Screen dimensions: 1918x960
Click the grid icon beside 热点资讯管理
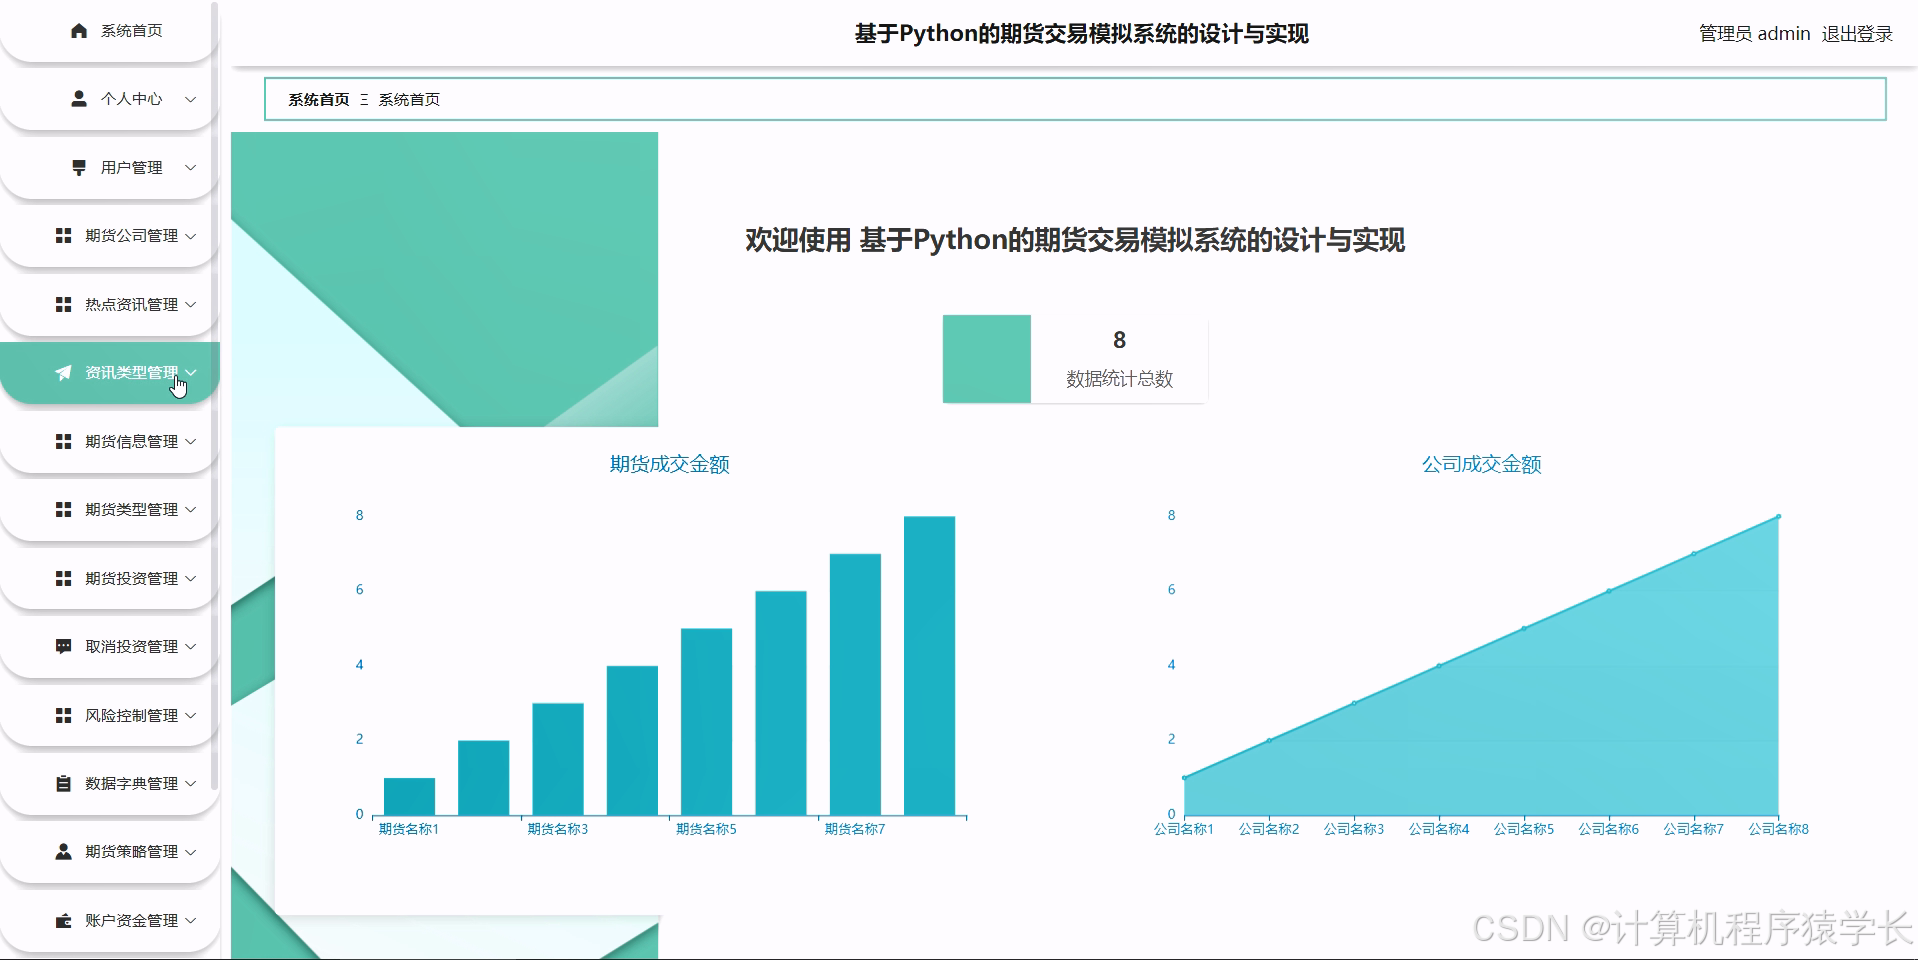coord(63,304)
